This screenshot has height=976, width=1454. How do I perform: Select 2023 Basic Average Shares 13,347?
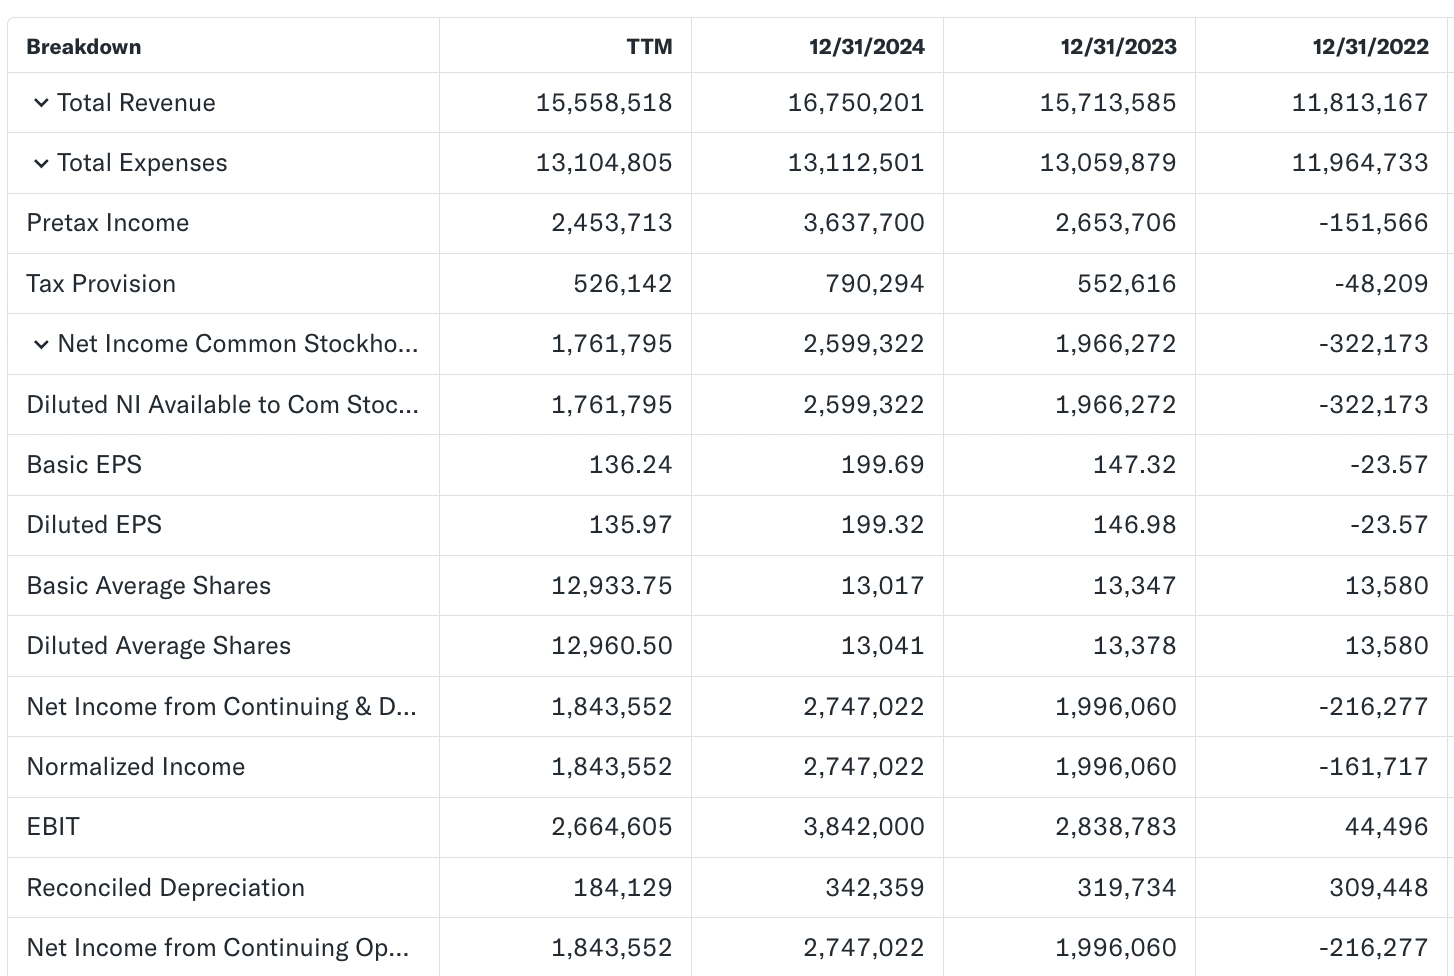click(1135, 586)
